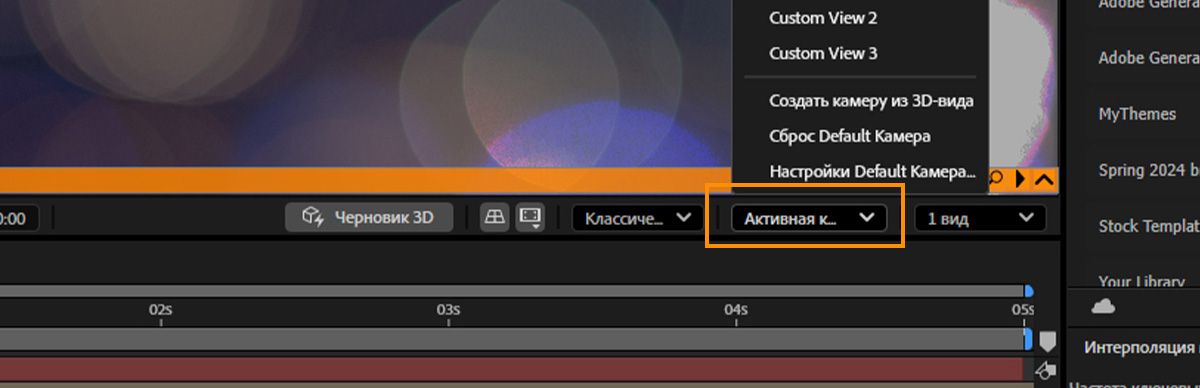Click the composition marker bin icon
Screen dimensions: 1200x388
coord(1047,342)
